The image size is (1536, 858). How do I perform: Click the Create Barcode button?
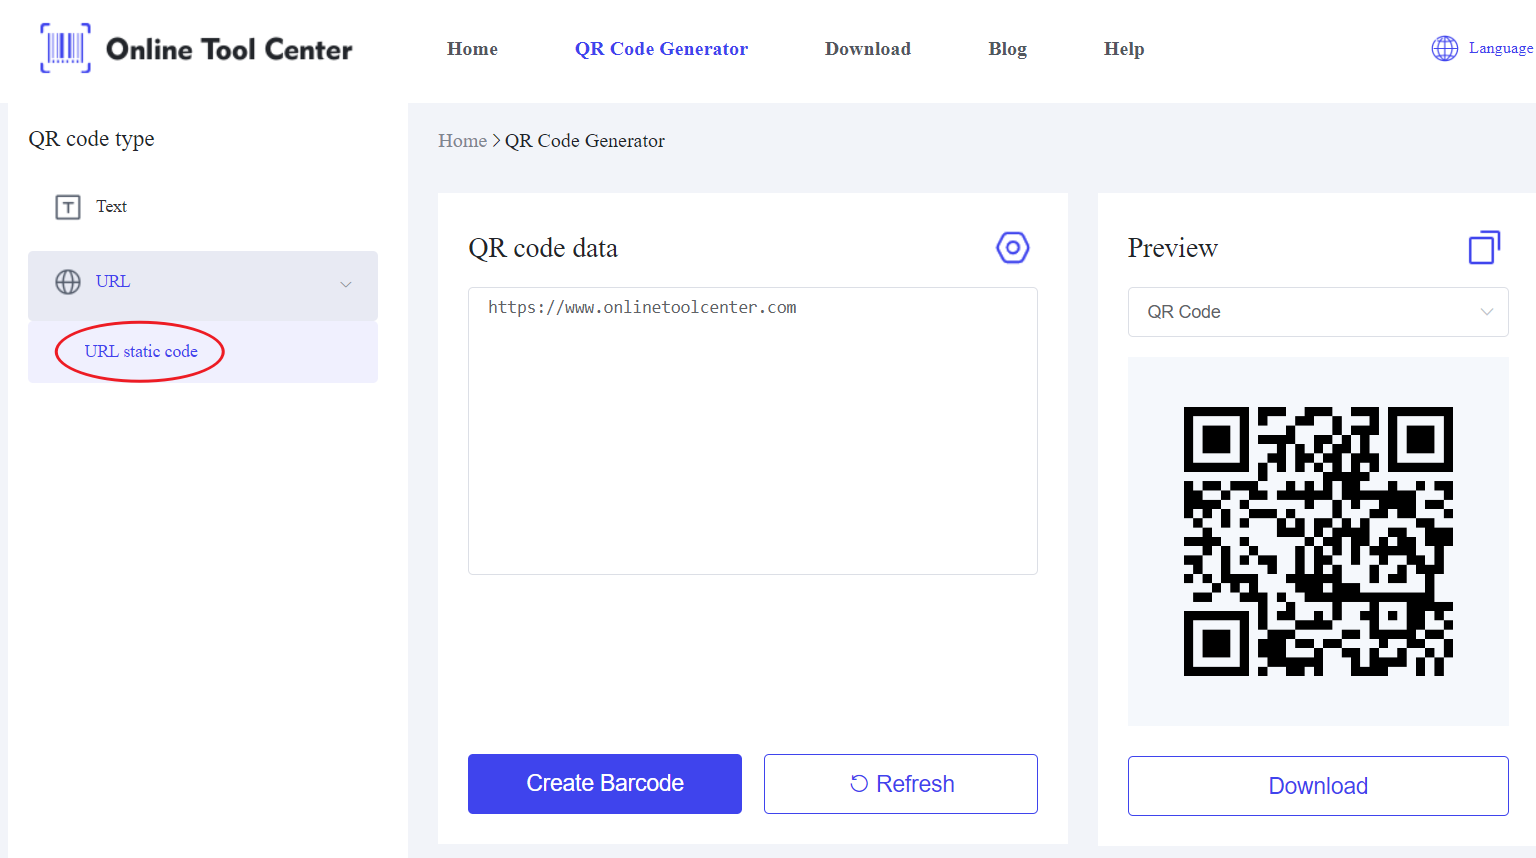(605, 784)
